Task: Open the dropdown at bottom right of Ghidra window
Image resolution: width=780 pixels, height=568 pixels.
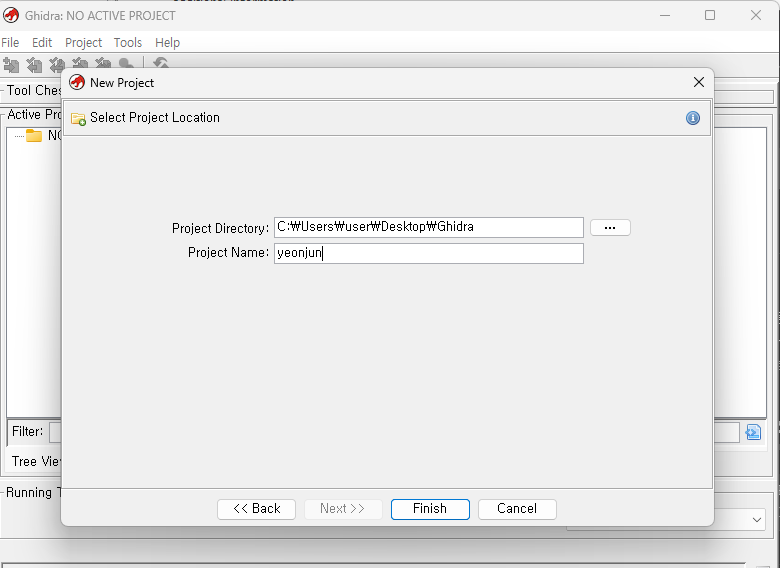Action: (757, 520)
